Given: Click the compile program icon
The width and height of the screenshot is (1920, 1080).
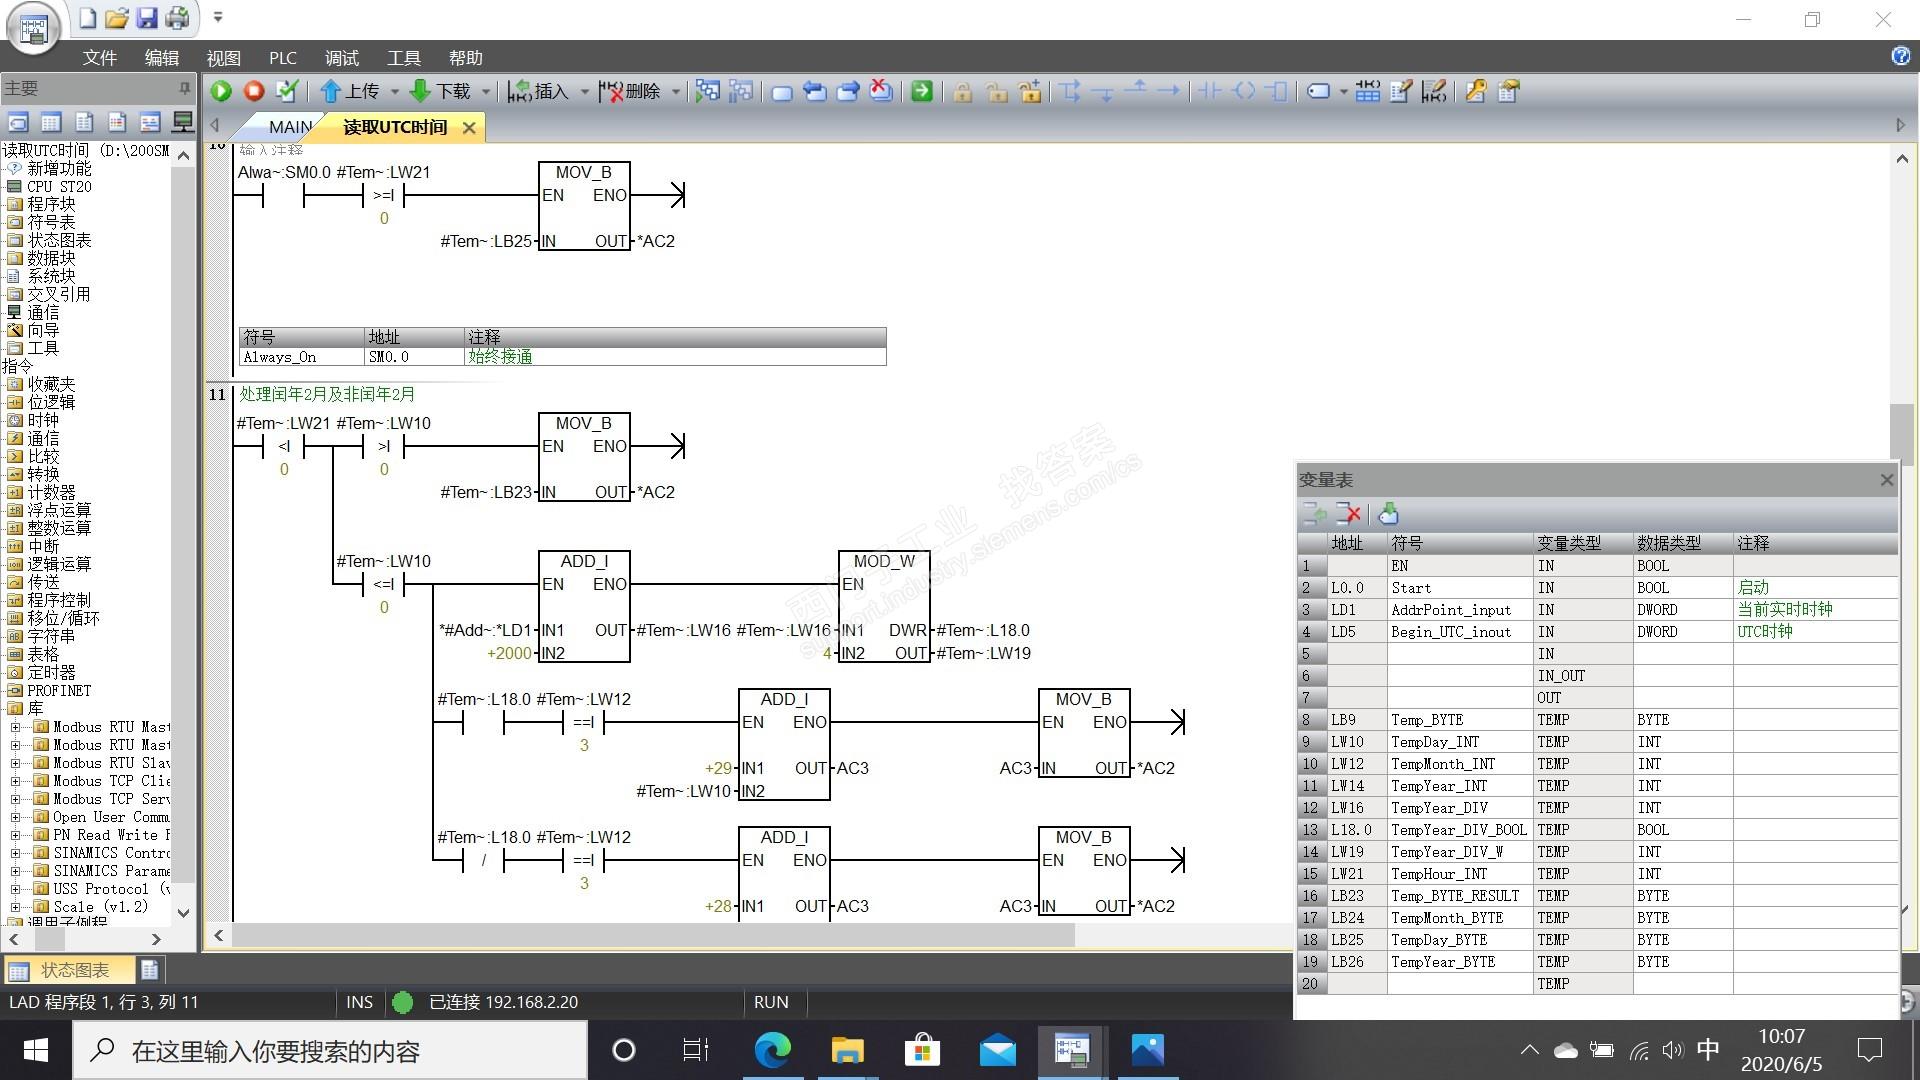Looking at the screenshot, I should [x=287, y=91].
